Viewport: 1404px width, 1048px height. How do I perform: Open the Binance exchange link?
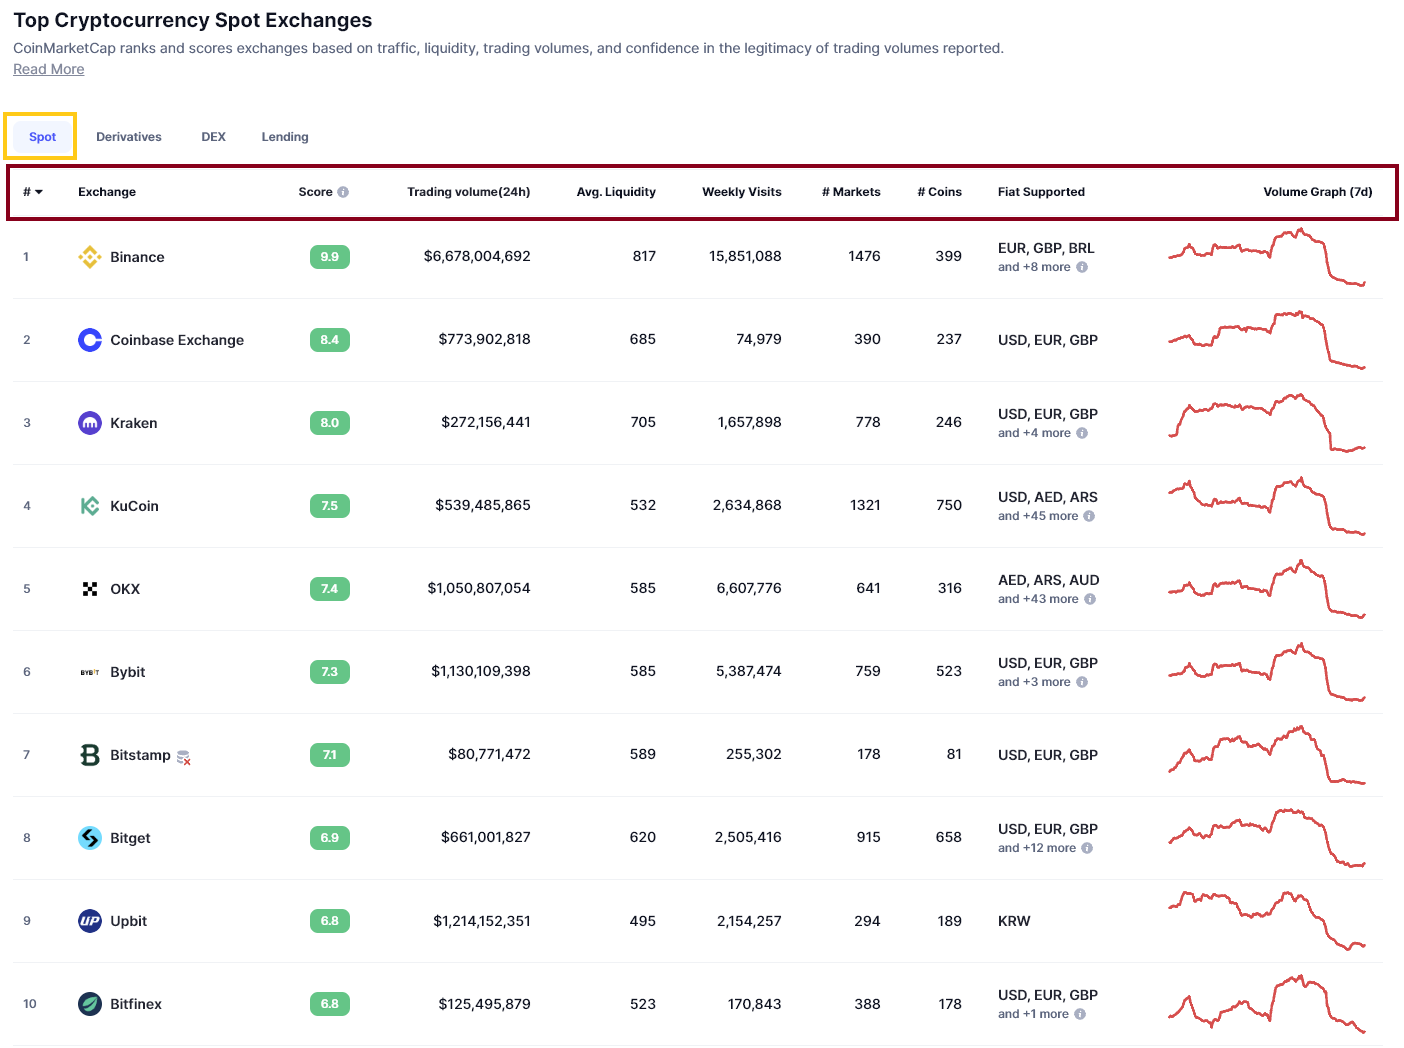137,257
